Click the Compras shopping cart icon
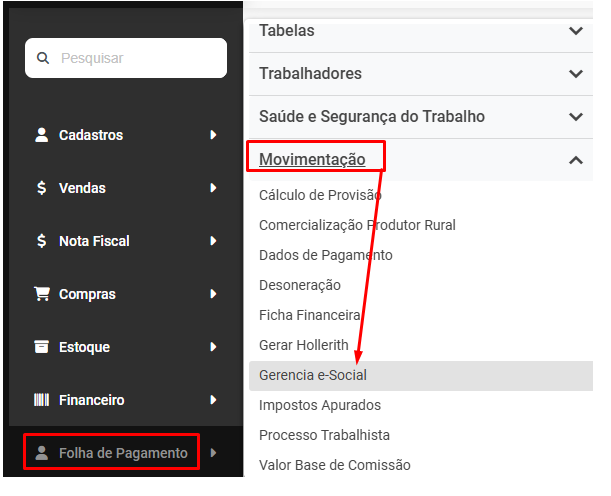This screenshot has height=496, width=611. 42,294
